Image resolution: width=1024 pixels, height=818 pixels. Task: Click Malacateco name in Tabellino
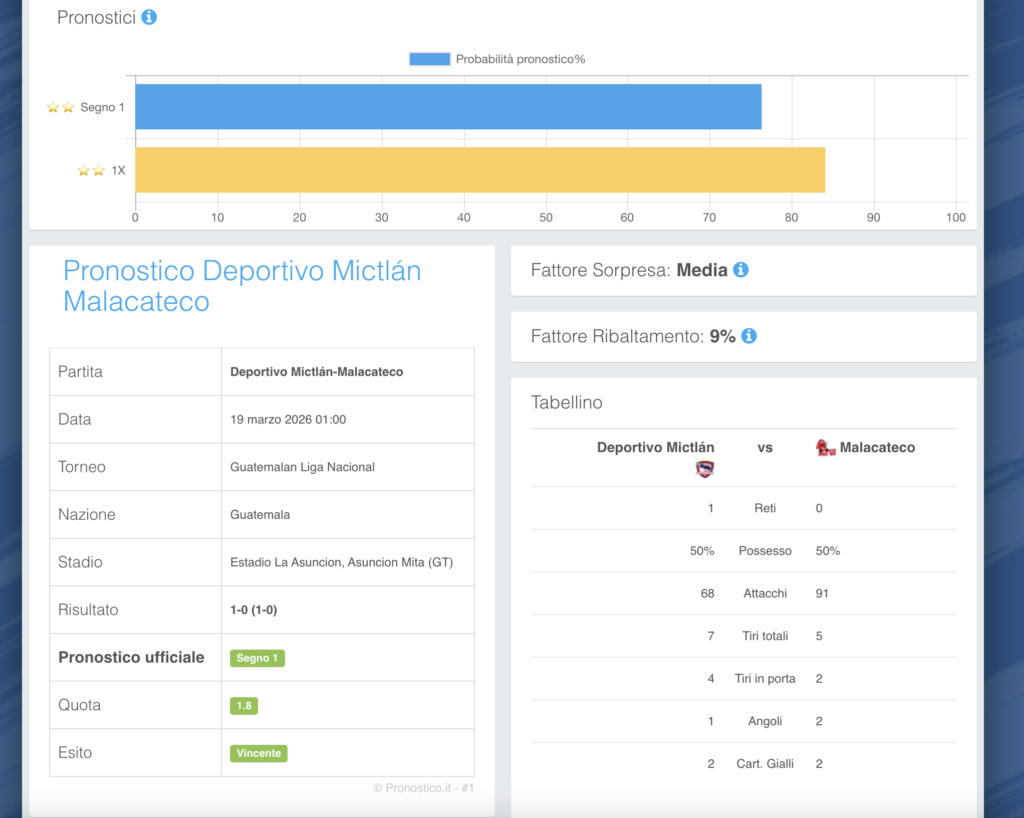click(877, 448)
